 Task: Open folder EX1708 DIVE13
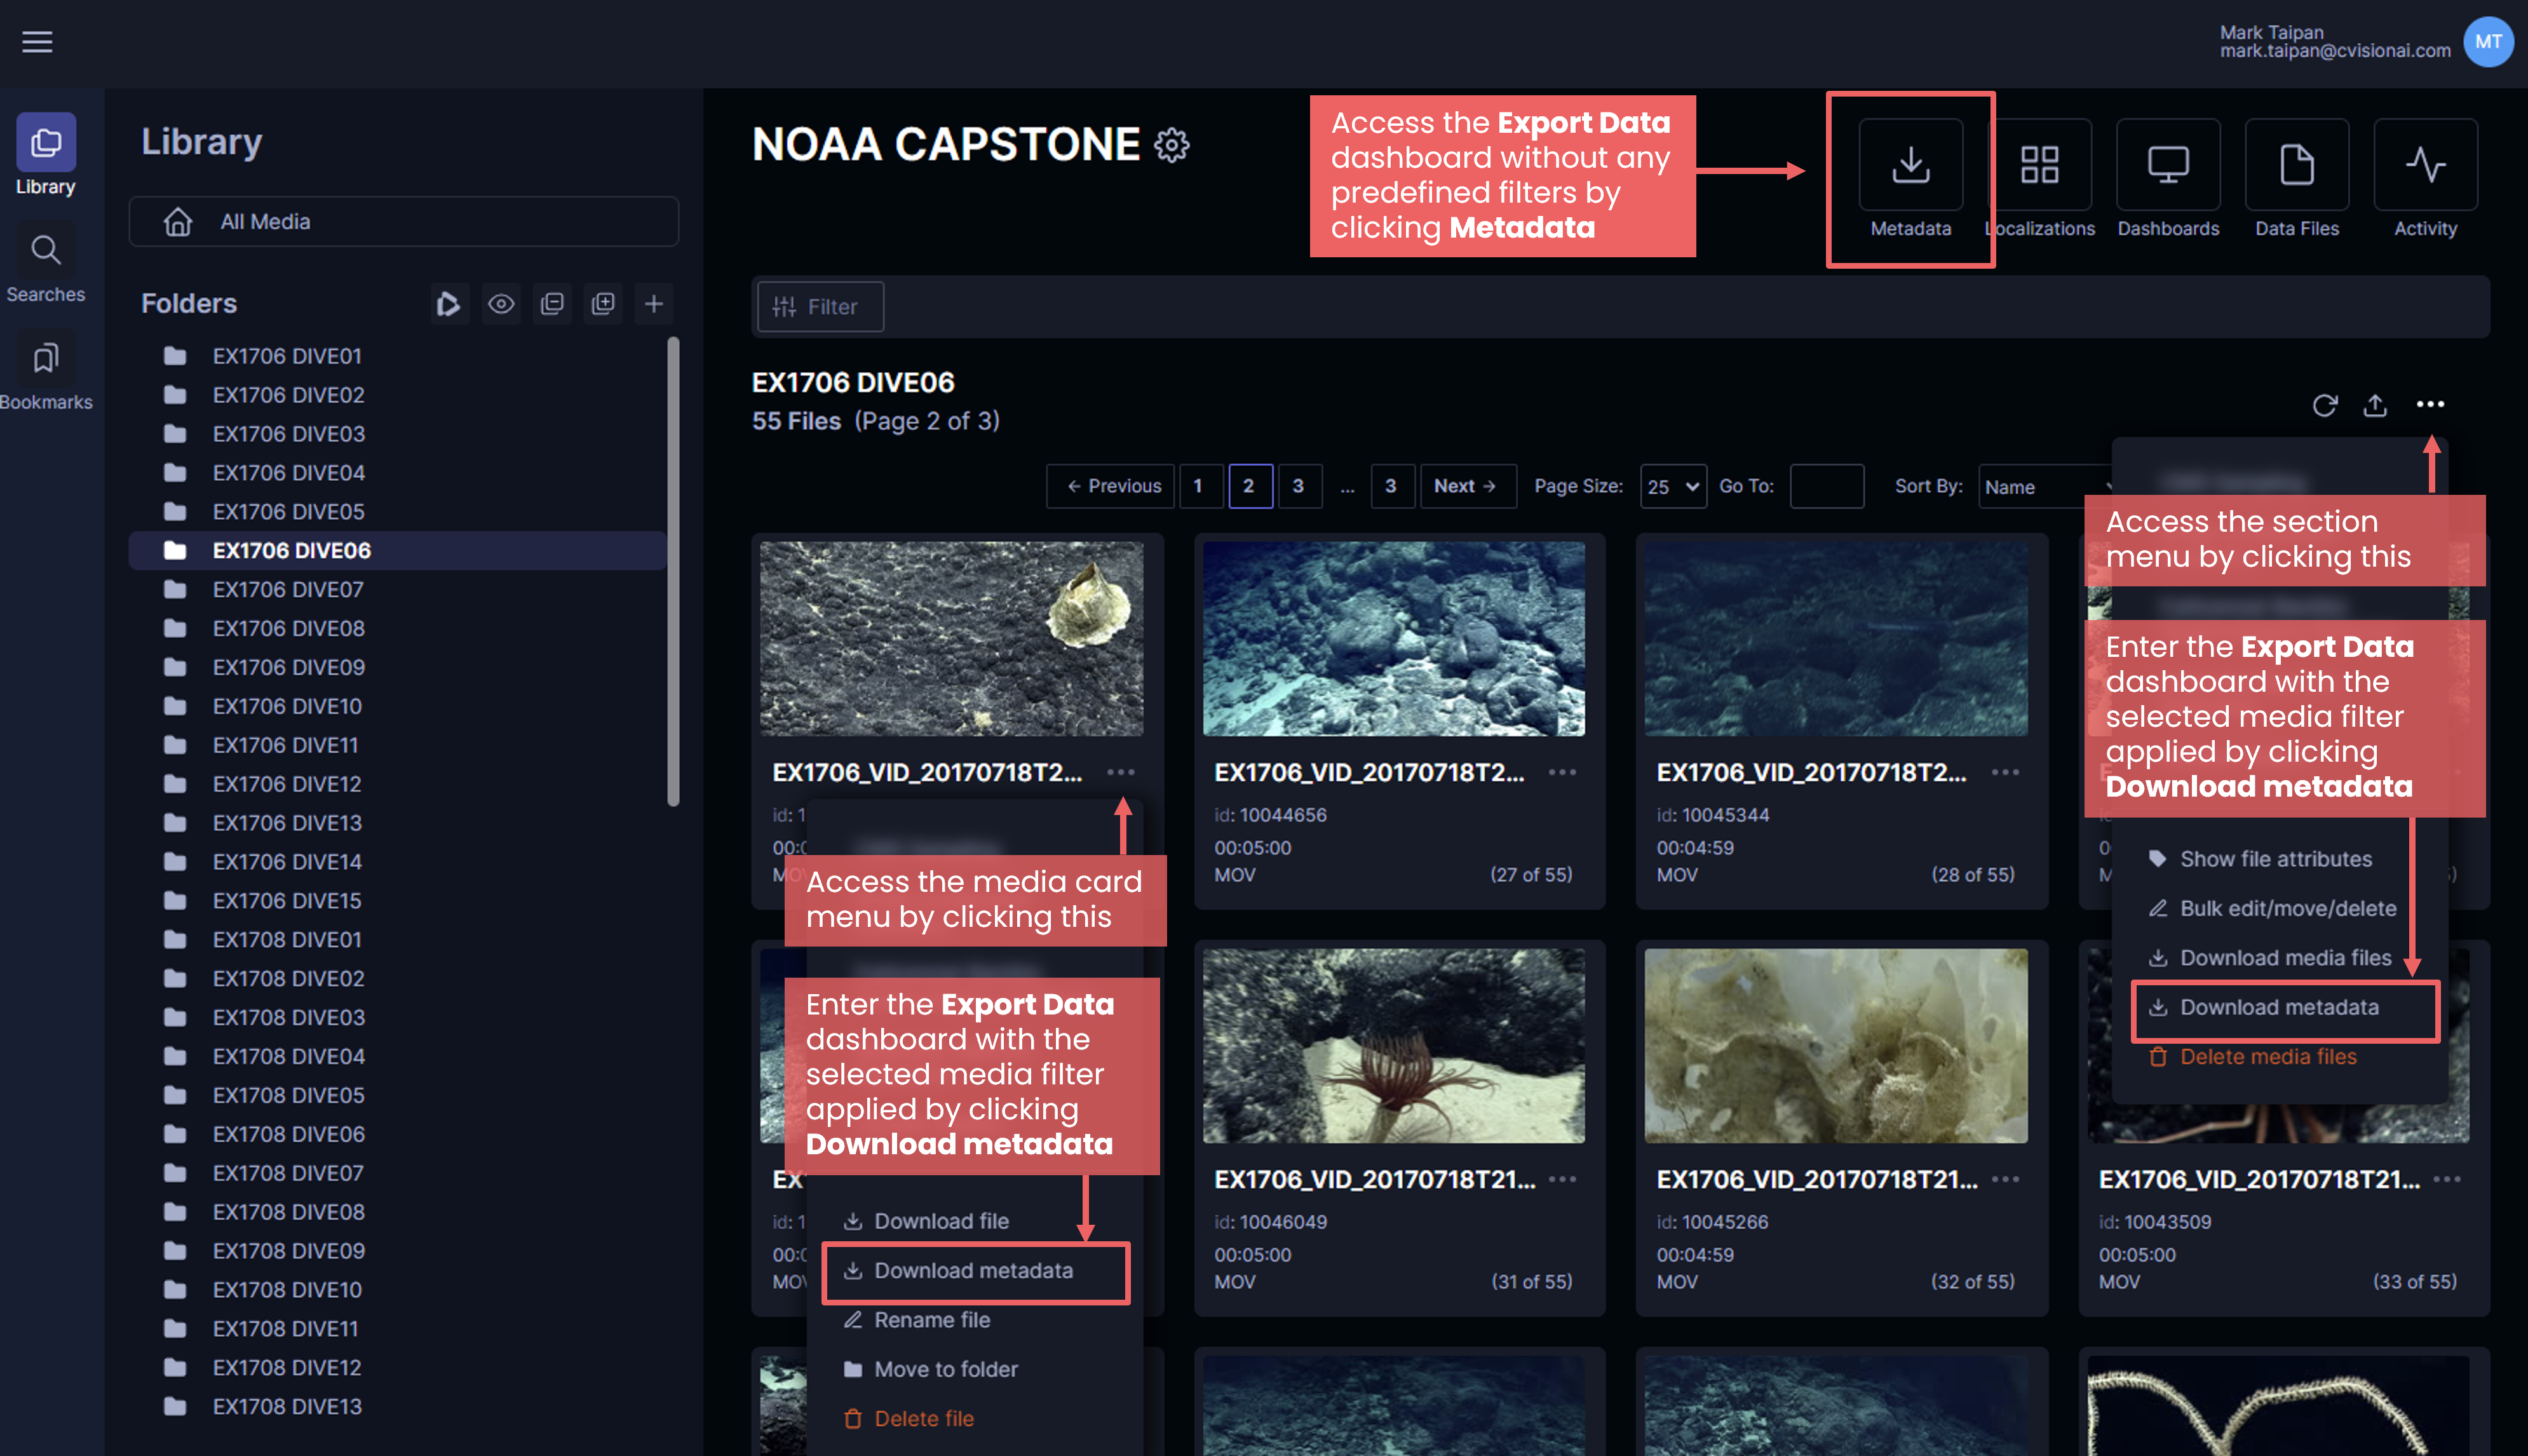click(398, 1406)
